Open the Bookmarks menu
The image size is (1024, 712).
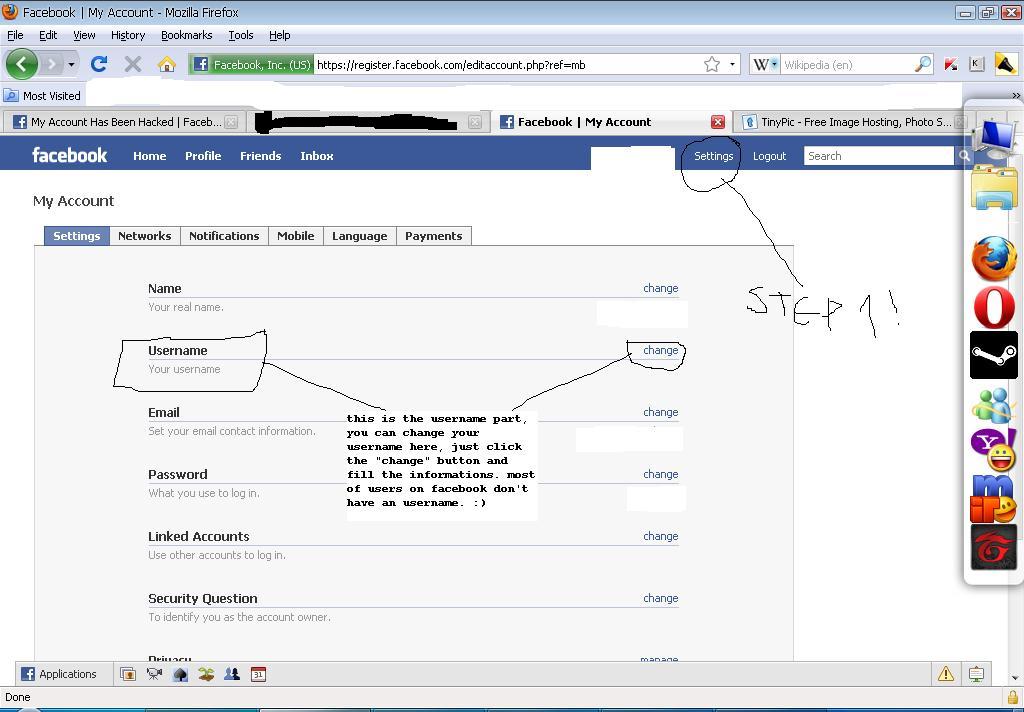[x=187, y=35]
